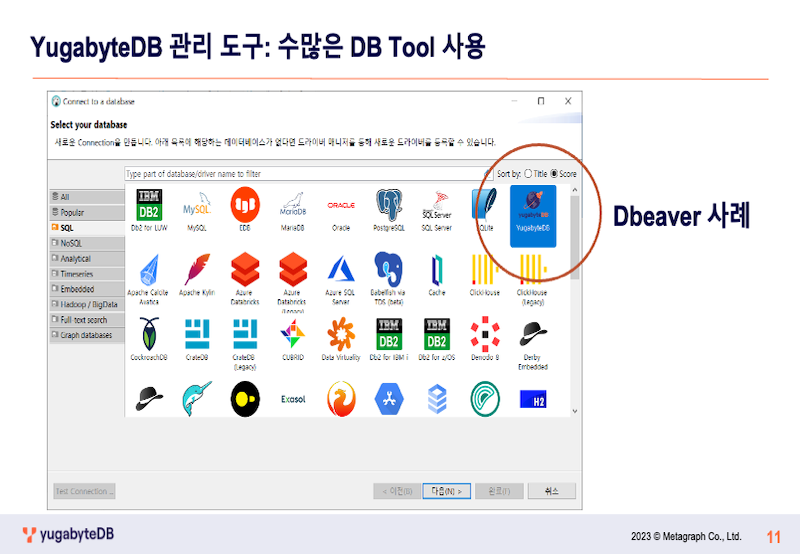Switch to the Embedded category
800x554 pixels.
click(87, 289)
